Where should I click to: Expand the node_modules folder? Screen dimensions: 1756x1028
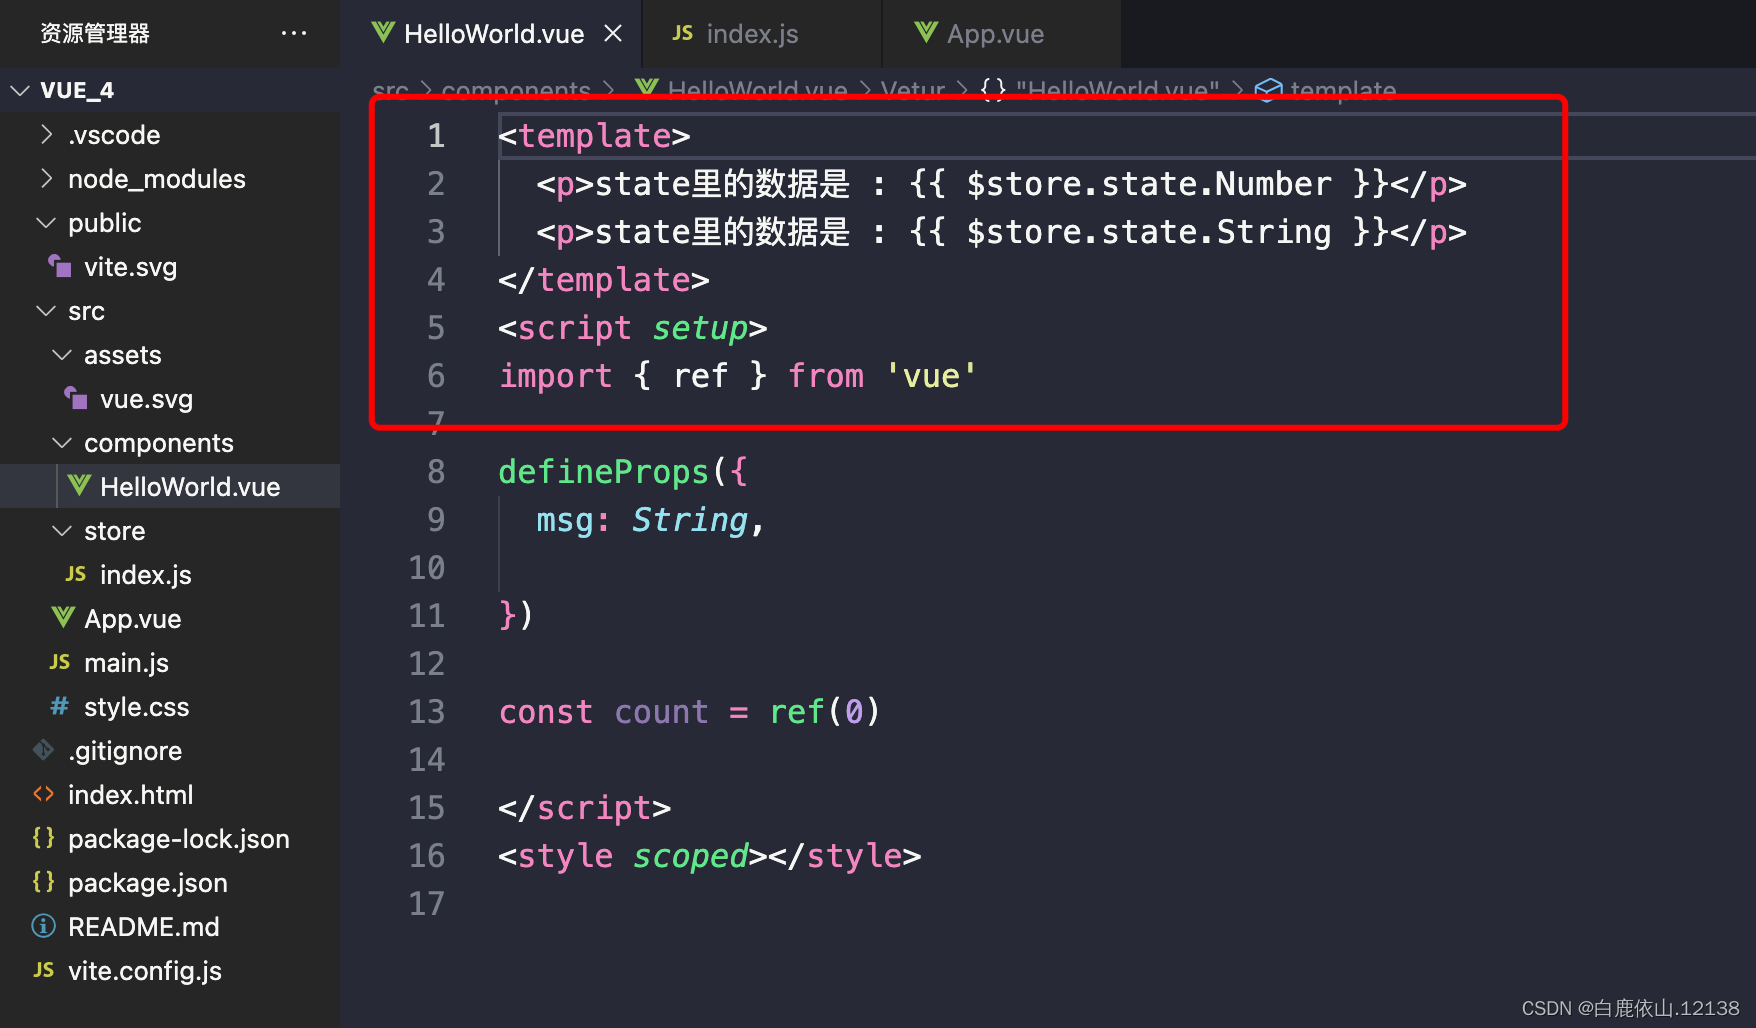point(45,178)
